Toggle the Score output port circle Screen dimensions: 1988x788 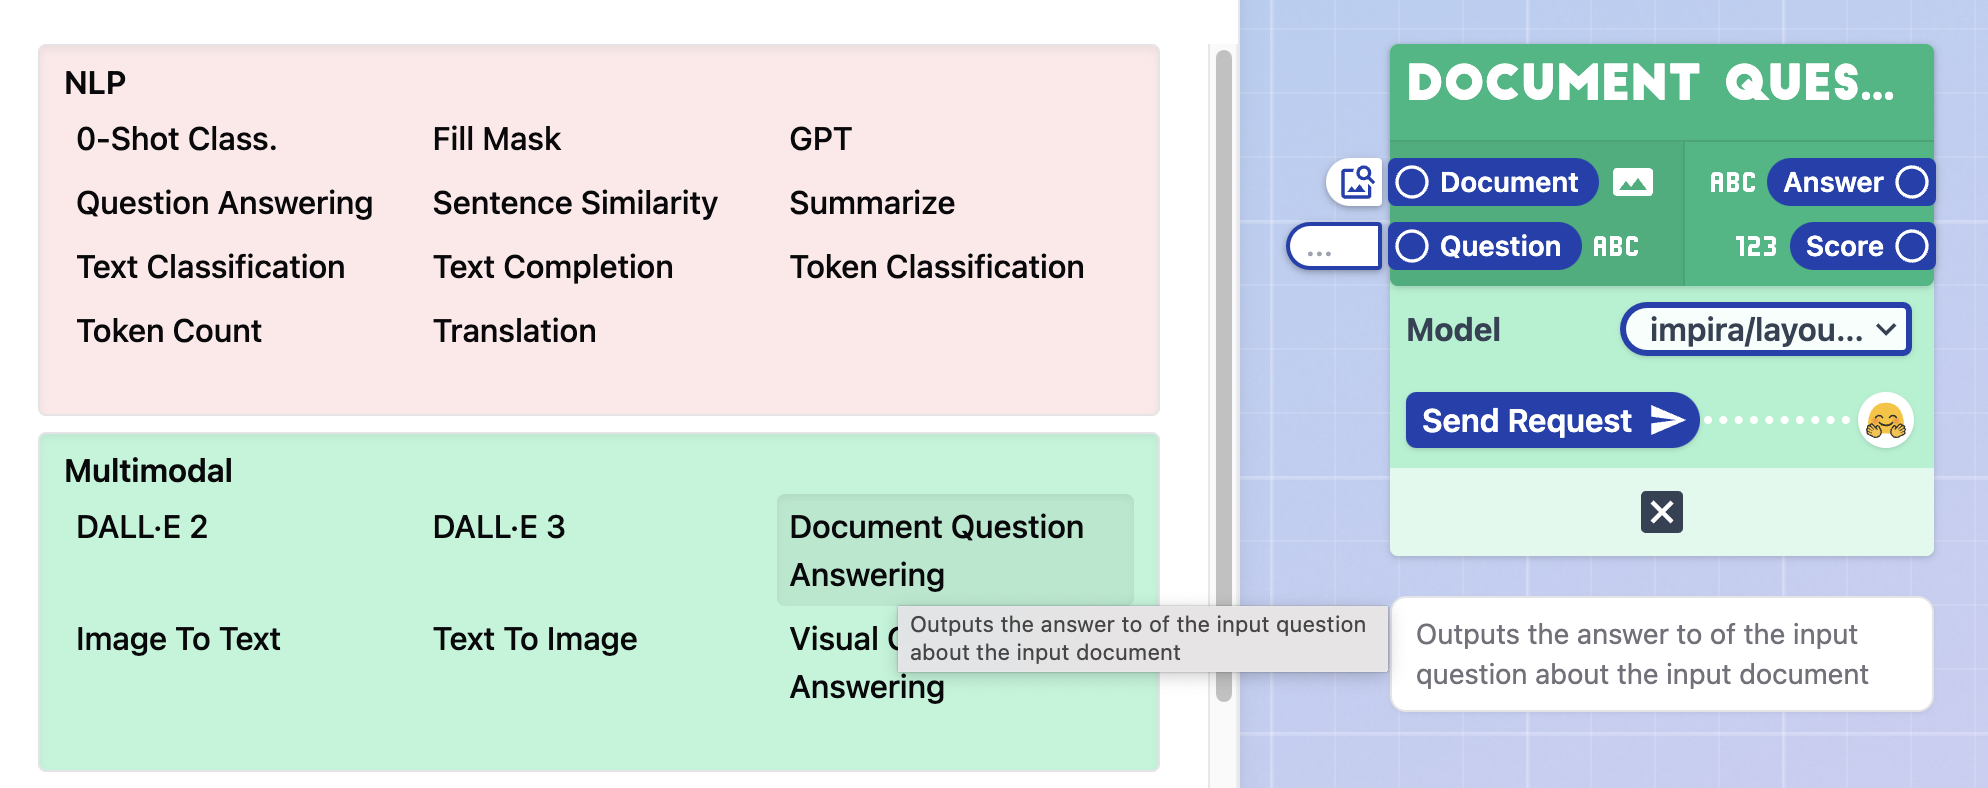[1911, 247]
